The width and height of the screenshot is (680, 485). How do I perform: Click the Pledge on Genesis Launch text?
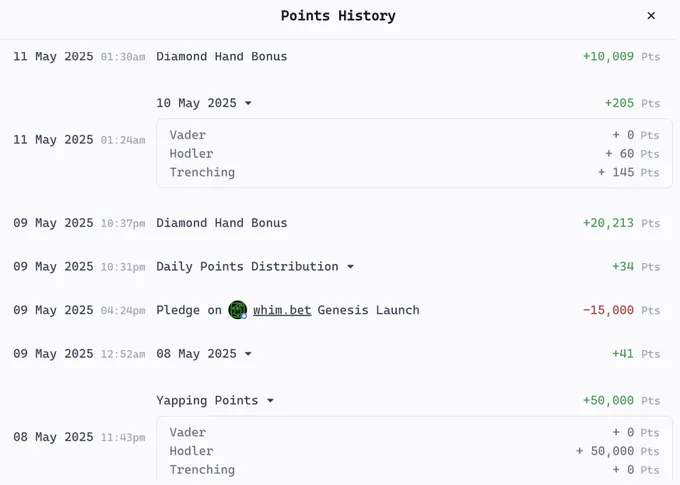pos(288,310)
